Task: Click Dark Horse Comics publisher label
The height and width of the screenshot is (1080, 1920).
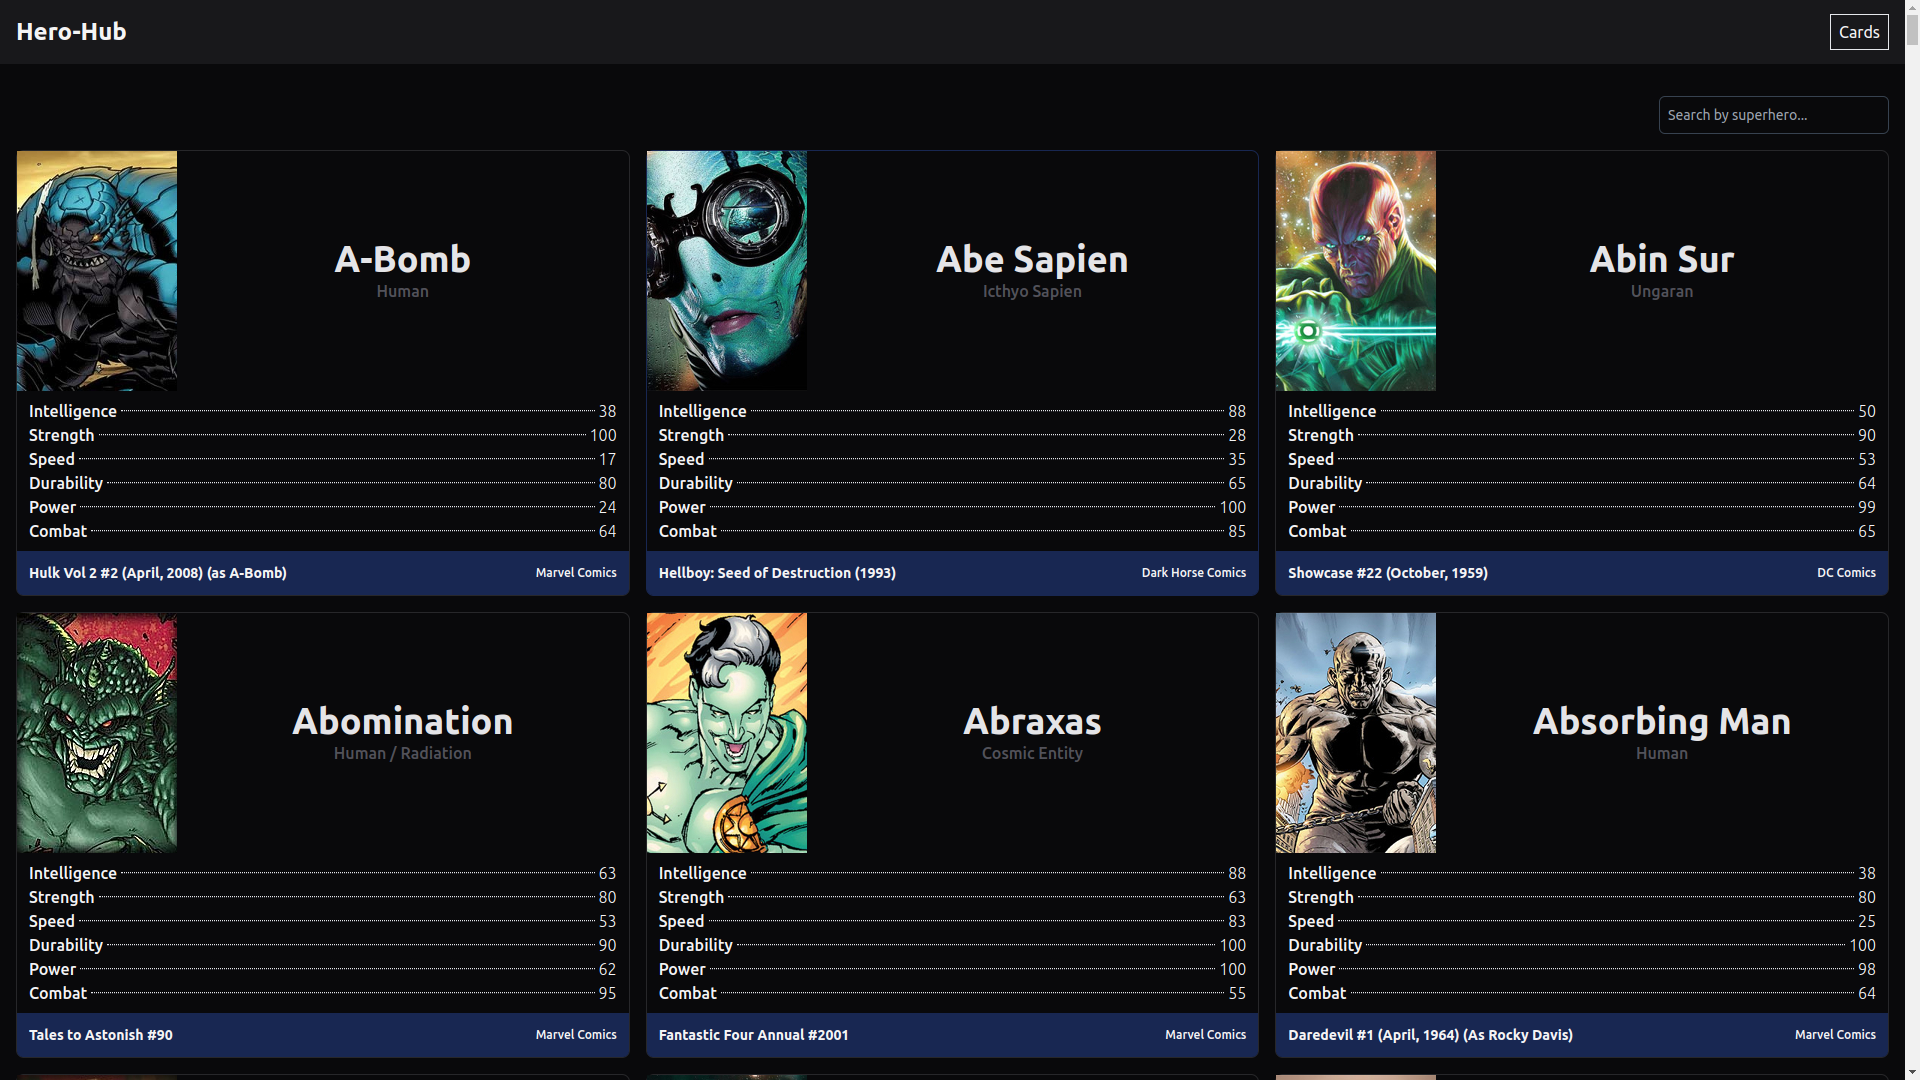Action: (x=1193, y=573)
